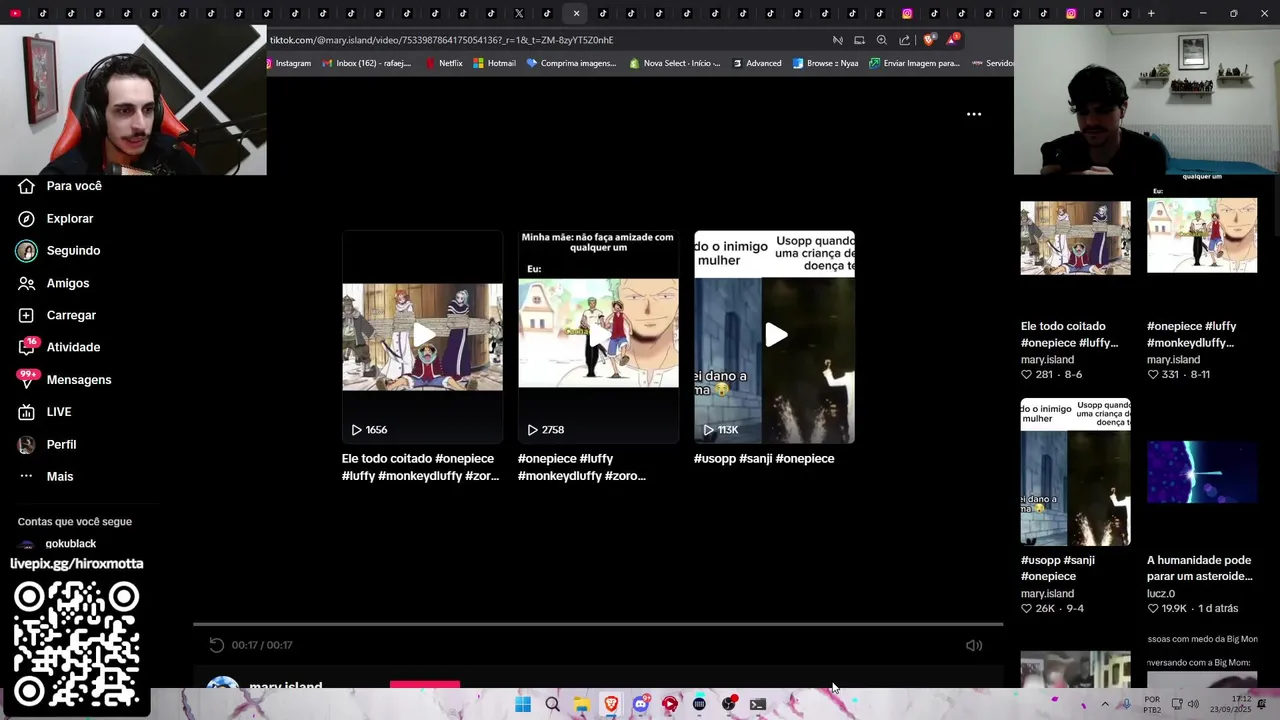Viewport: 1280px width, 720px height.
Task: Like sidebar video with 281 likes
Action: (1026, 374)
